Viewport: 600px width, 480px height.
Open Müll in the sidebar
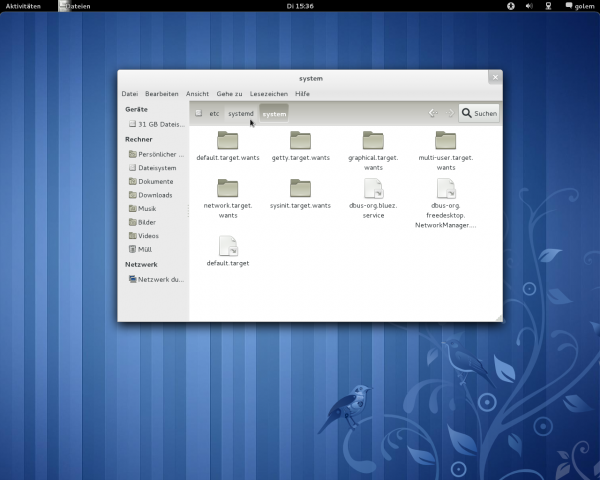[145, 249]
